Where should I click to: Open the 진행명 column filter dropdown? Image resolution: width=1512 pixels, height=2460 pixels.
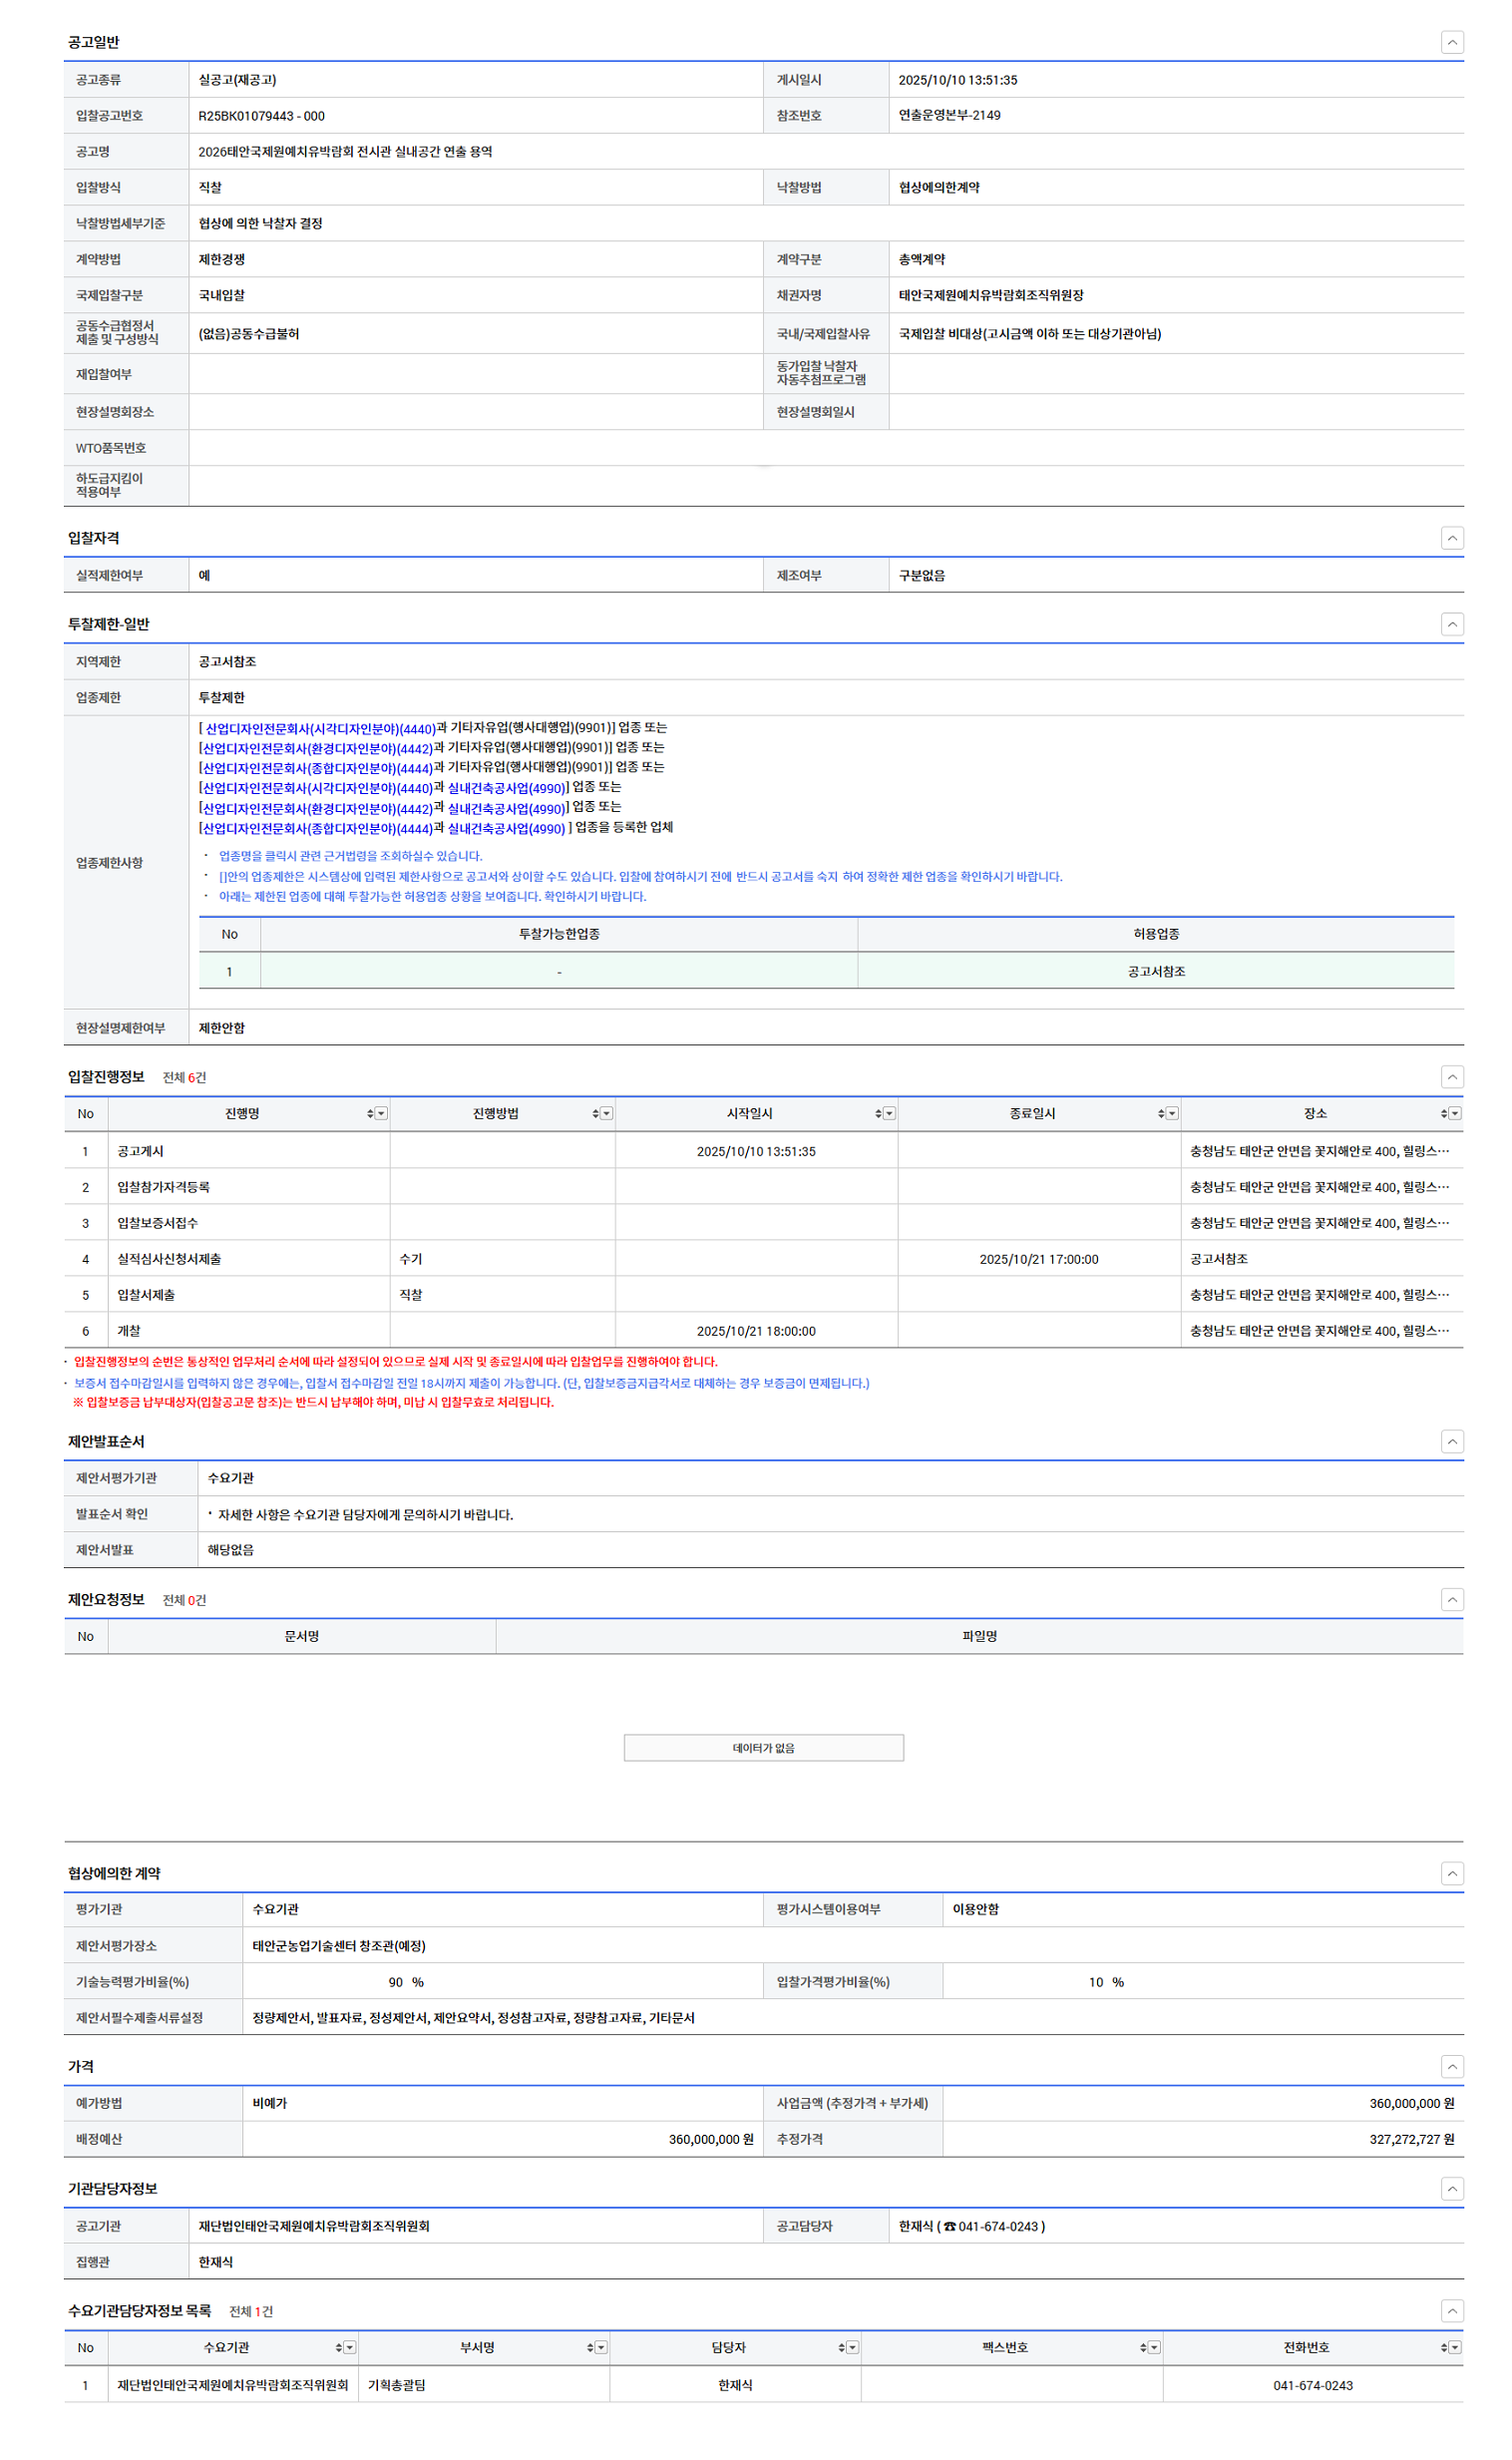click(x=382, y=1114)
